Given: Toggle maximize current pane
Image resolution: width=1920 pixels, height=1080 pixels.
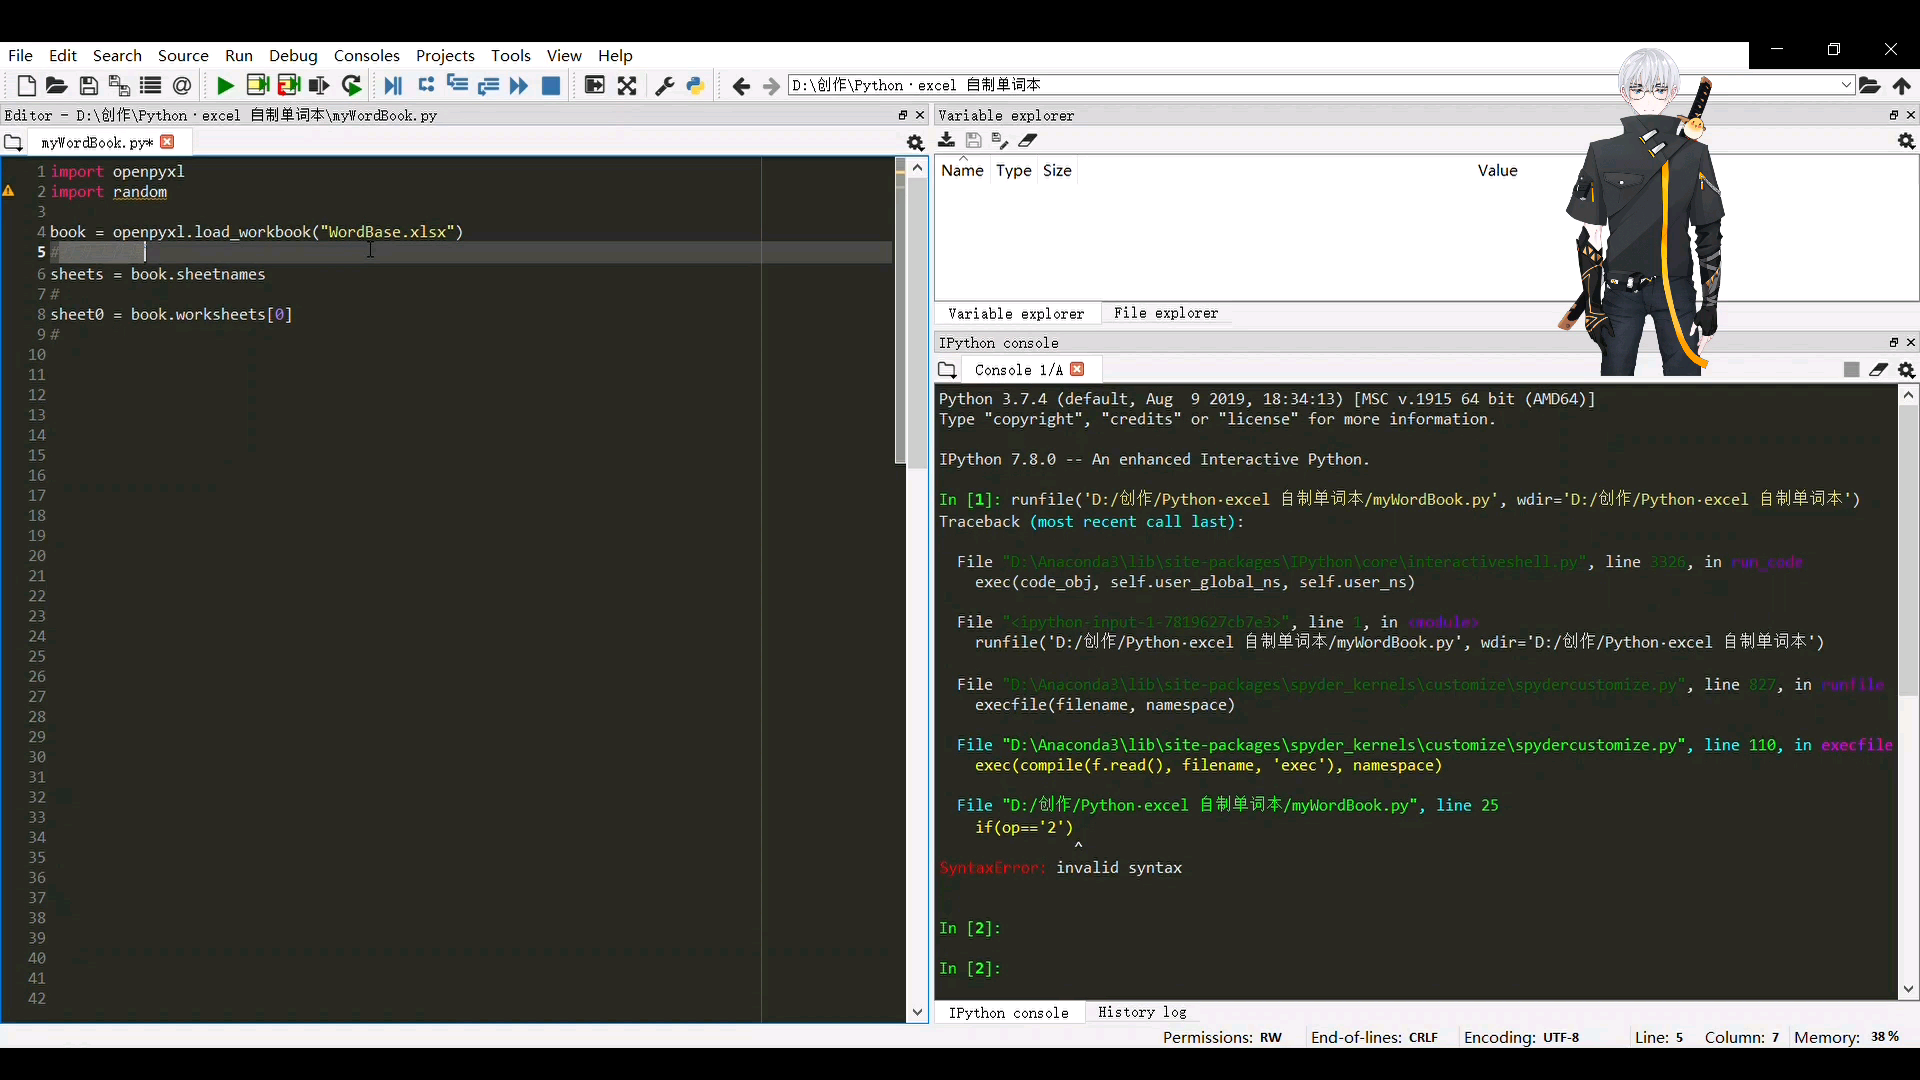Looking at the screenshot, I should tap(594, 86).
